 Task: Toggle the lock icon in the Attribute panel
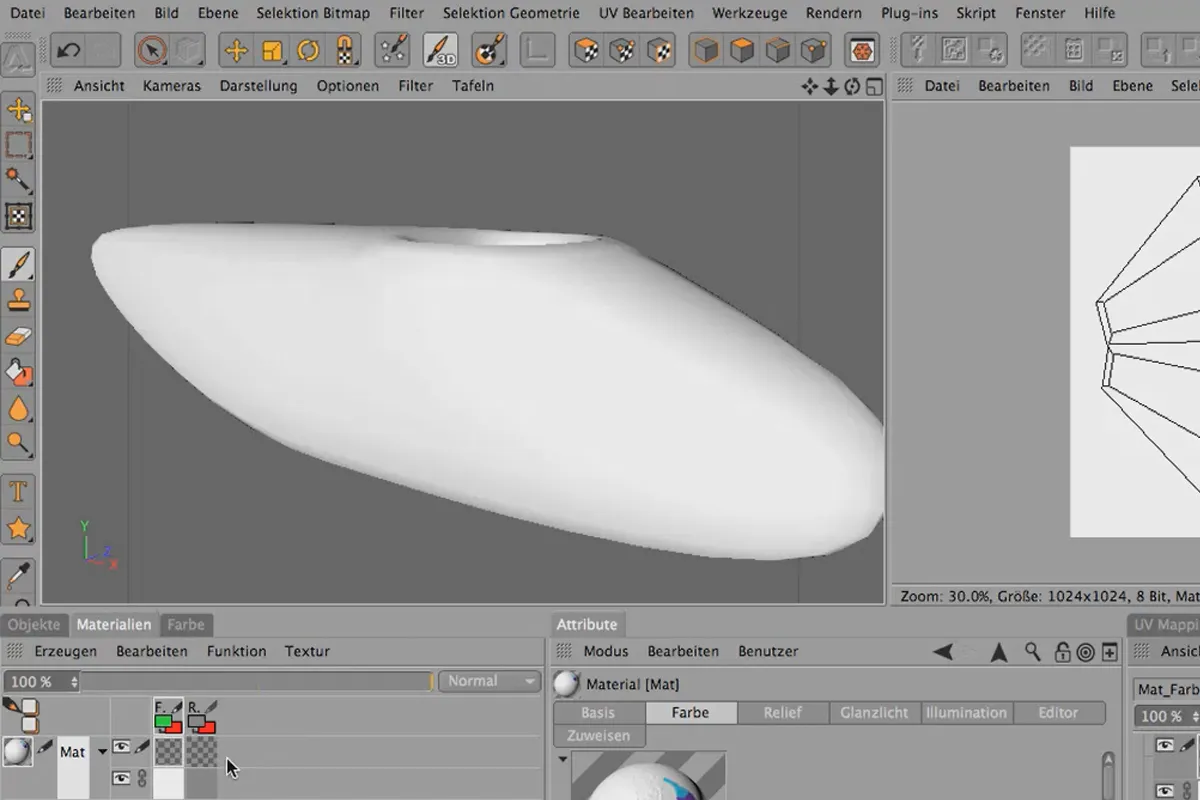(x=1063, y=652)
